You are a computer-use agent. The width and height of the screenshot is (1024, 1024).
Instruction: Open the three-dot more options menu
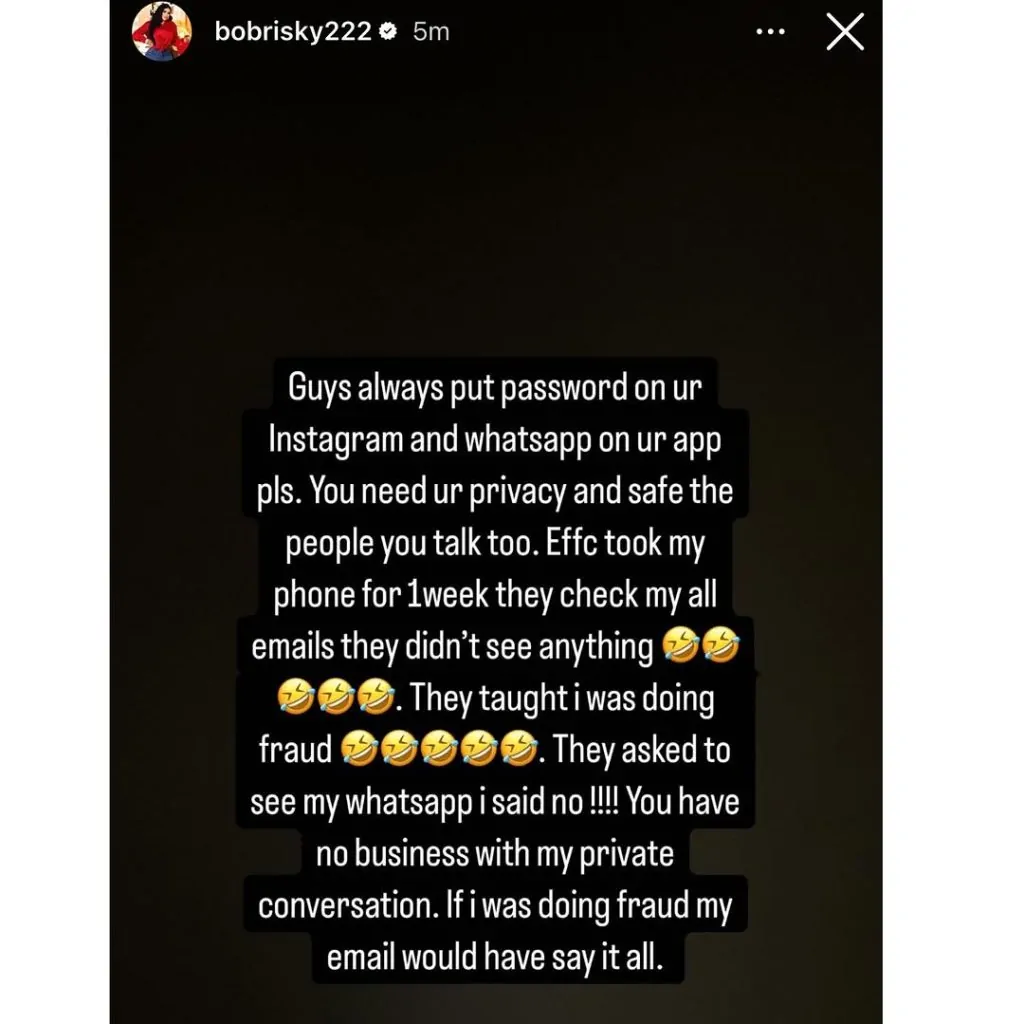pos(771,31)
